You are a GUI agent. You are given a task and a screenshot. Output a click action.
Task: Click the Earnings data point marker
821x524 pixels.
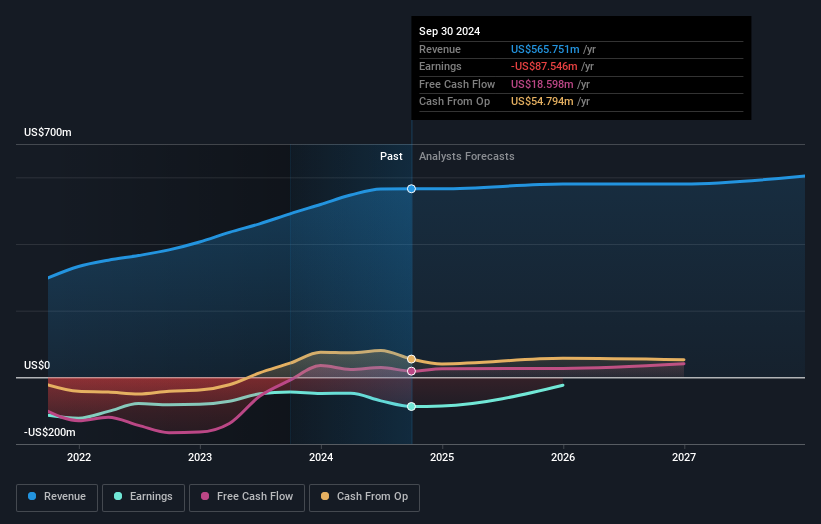pos(412,406)
